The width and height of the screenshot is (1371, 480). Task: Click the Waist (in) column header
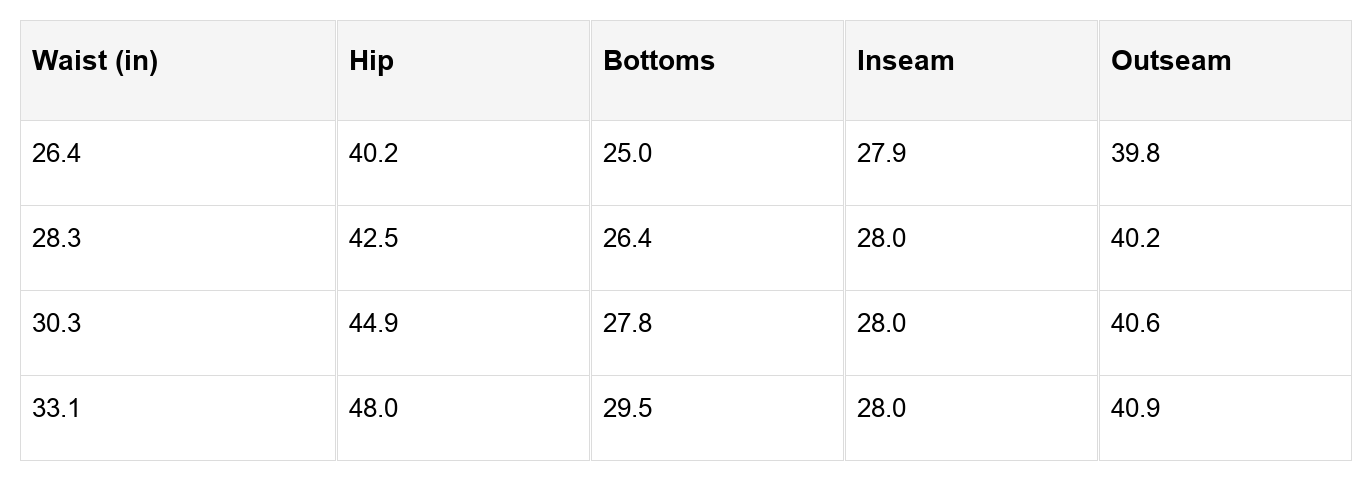point(95,61)
